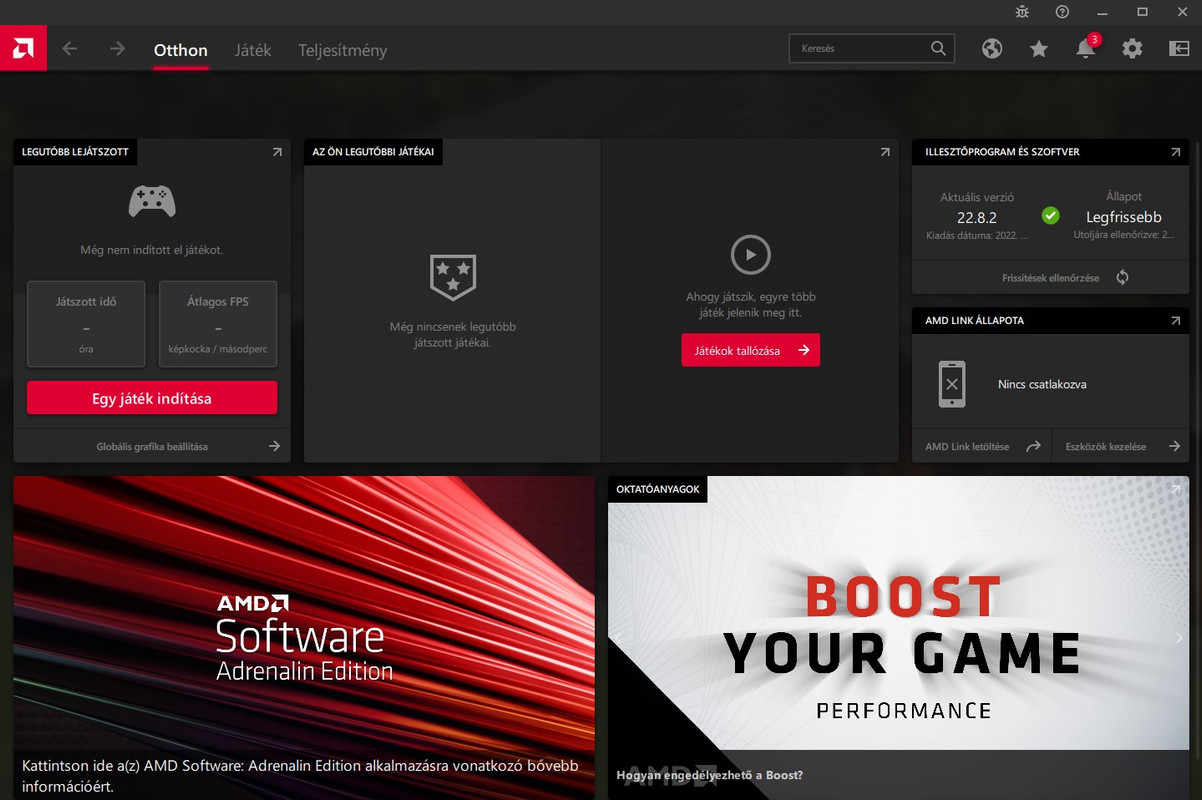This screenshot has height=800, width=1202.
Task: Click the AMD logo in the header
Action: (23, 48)
